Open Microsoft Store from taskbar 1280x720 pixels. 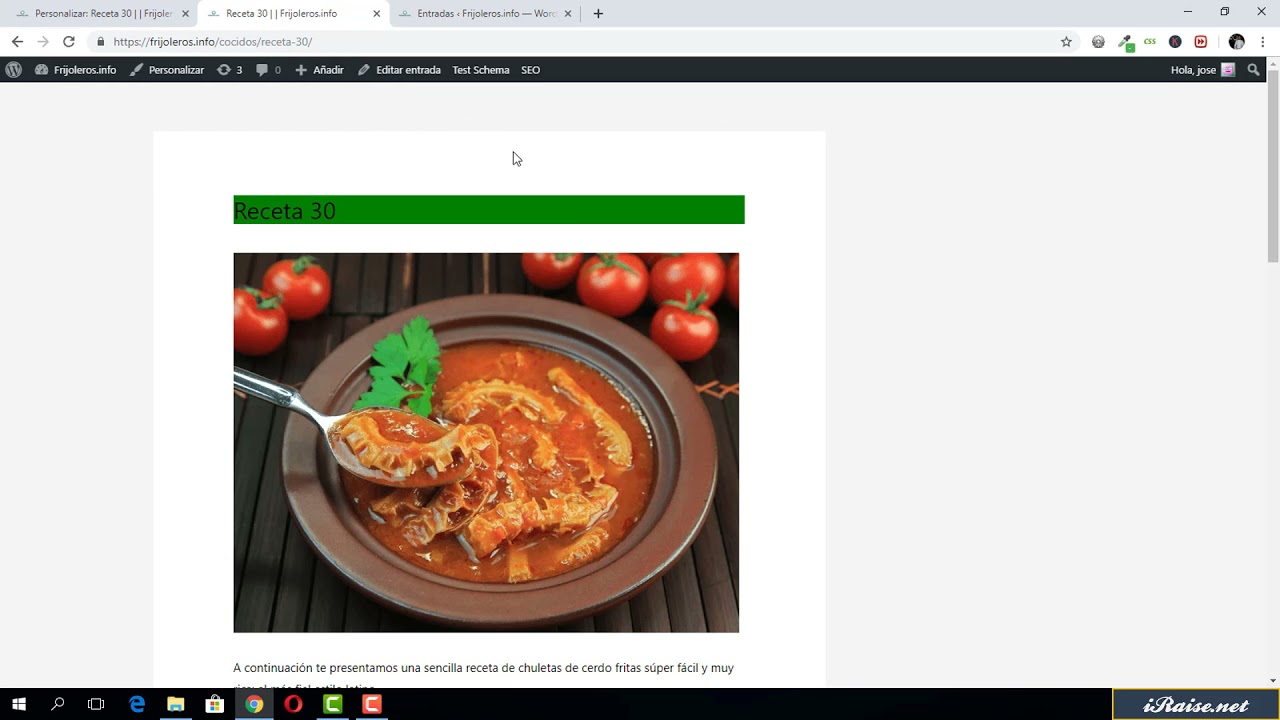click(215, 704)
